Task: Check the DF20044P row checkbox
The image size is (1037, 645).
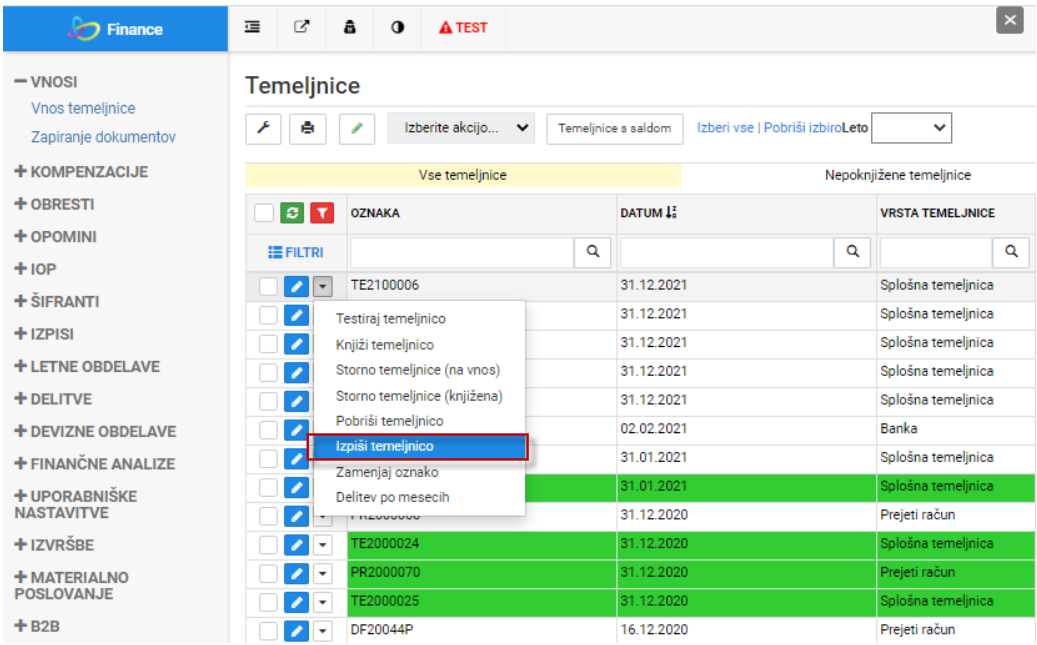Action: click(x=268, y=630)
